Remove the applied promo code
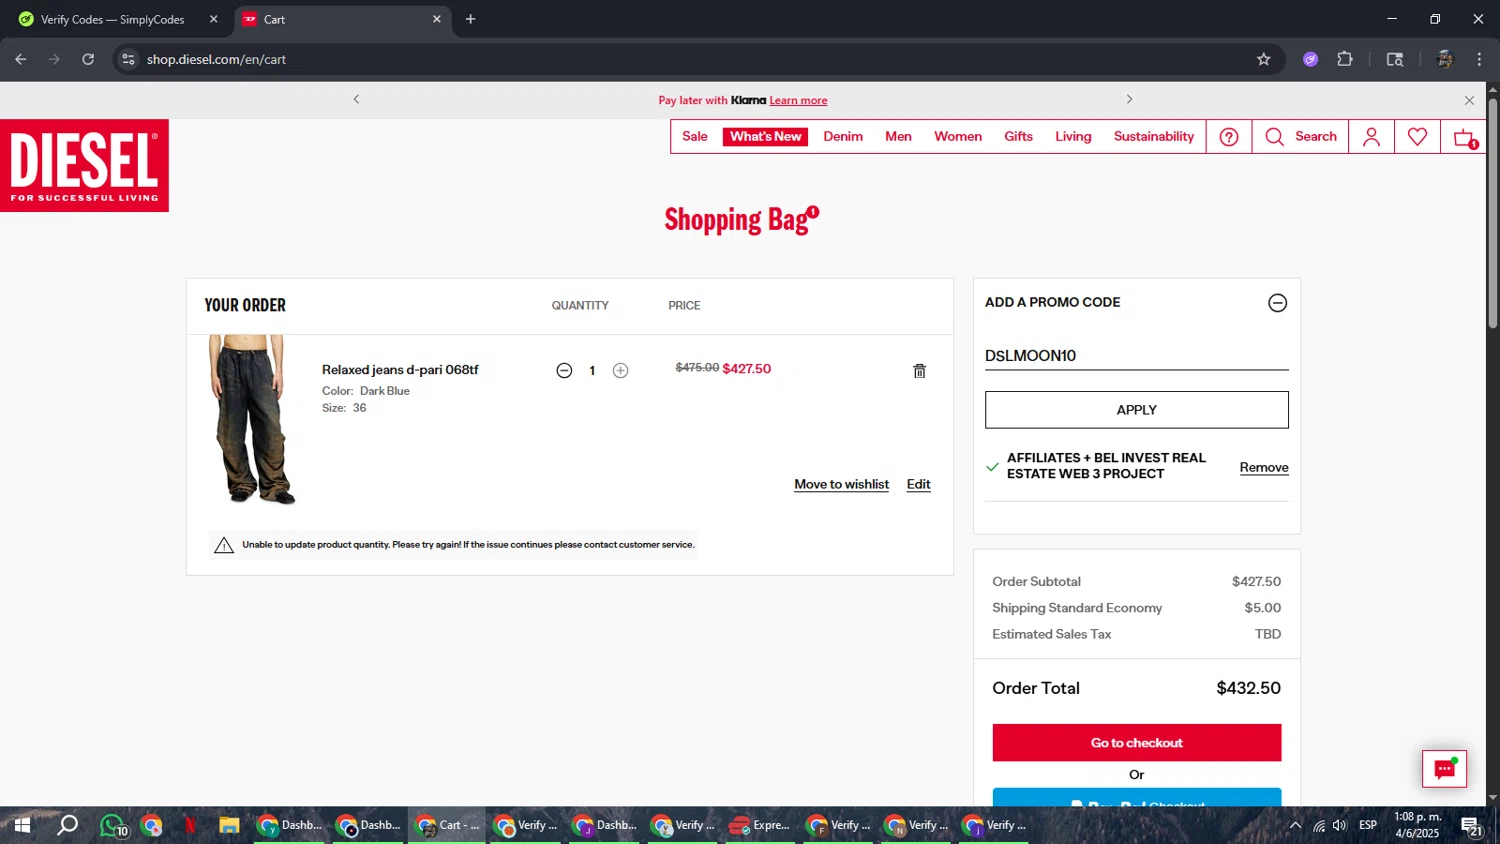Screen dimensions: 1500x844 1264,467
